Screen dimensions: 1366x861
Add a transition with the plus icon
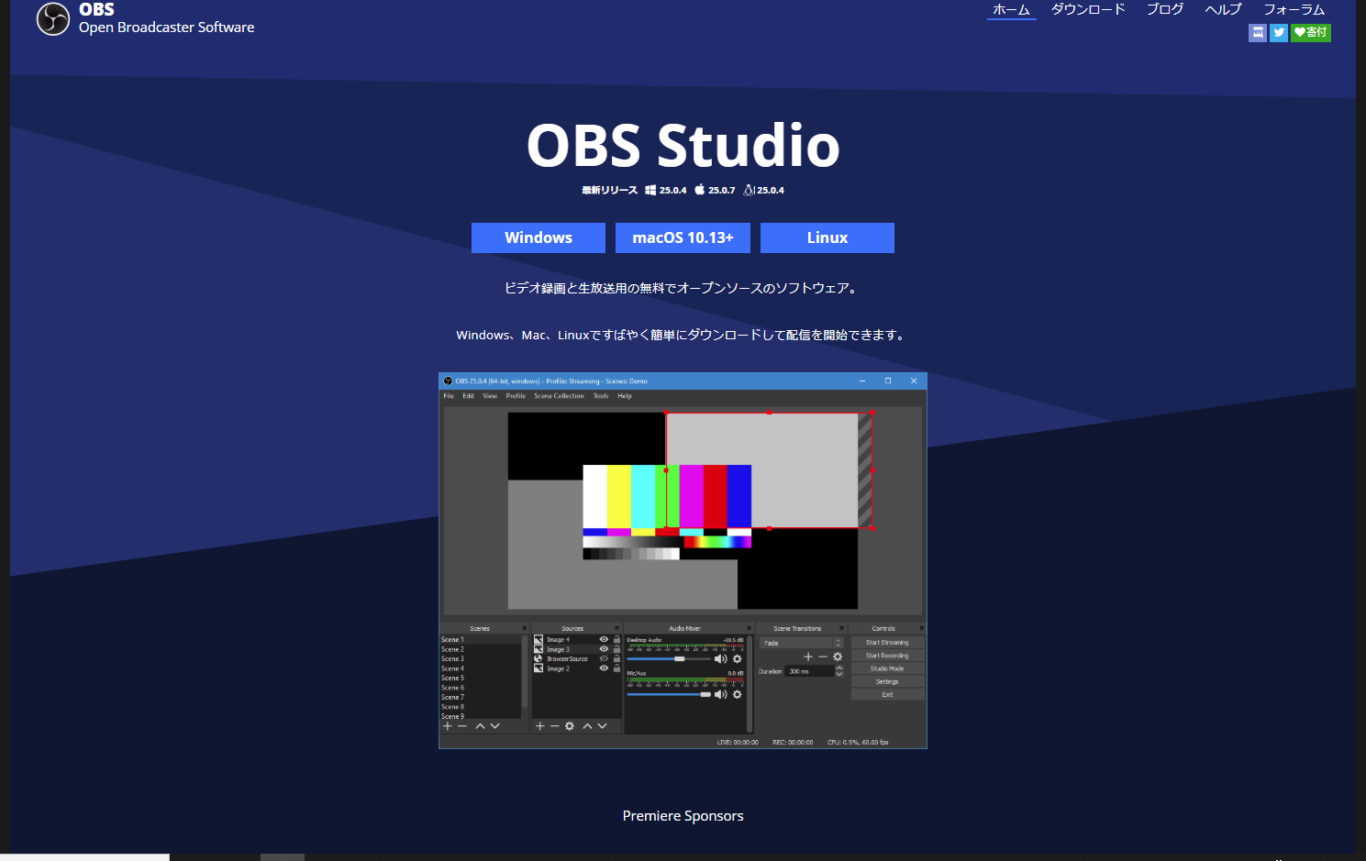(809, 656)
